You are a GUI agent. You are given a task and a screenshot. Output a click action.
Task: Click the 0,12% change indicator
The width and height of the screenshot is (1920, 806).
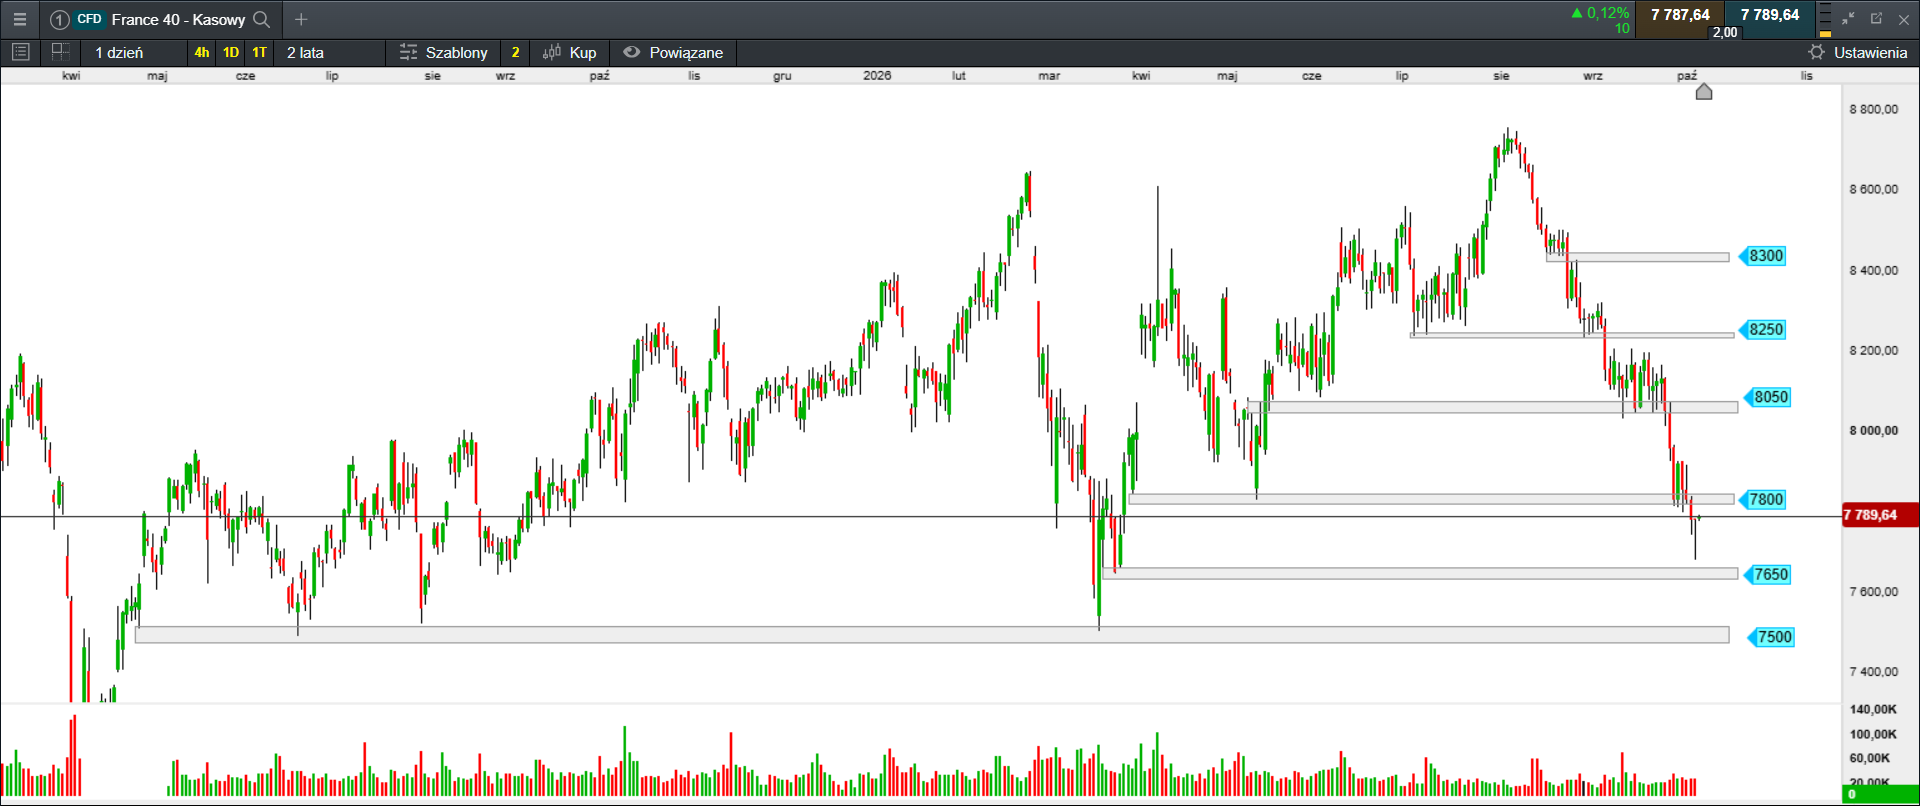pyautogui.click(x=1600, y=13)
